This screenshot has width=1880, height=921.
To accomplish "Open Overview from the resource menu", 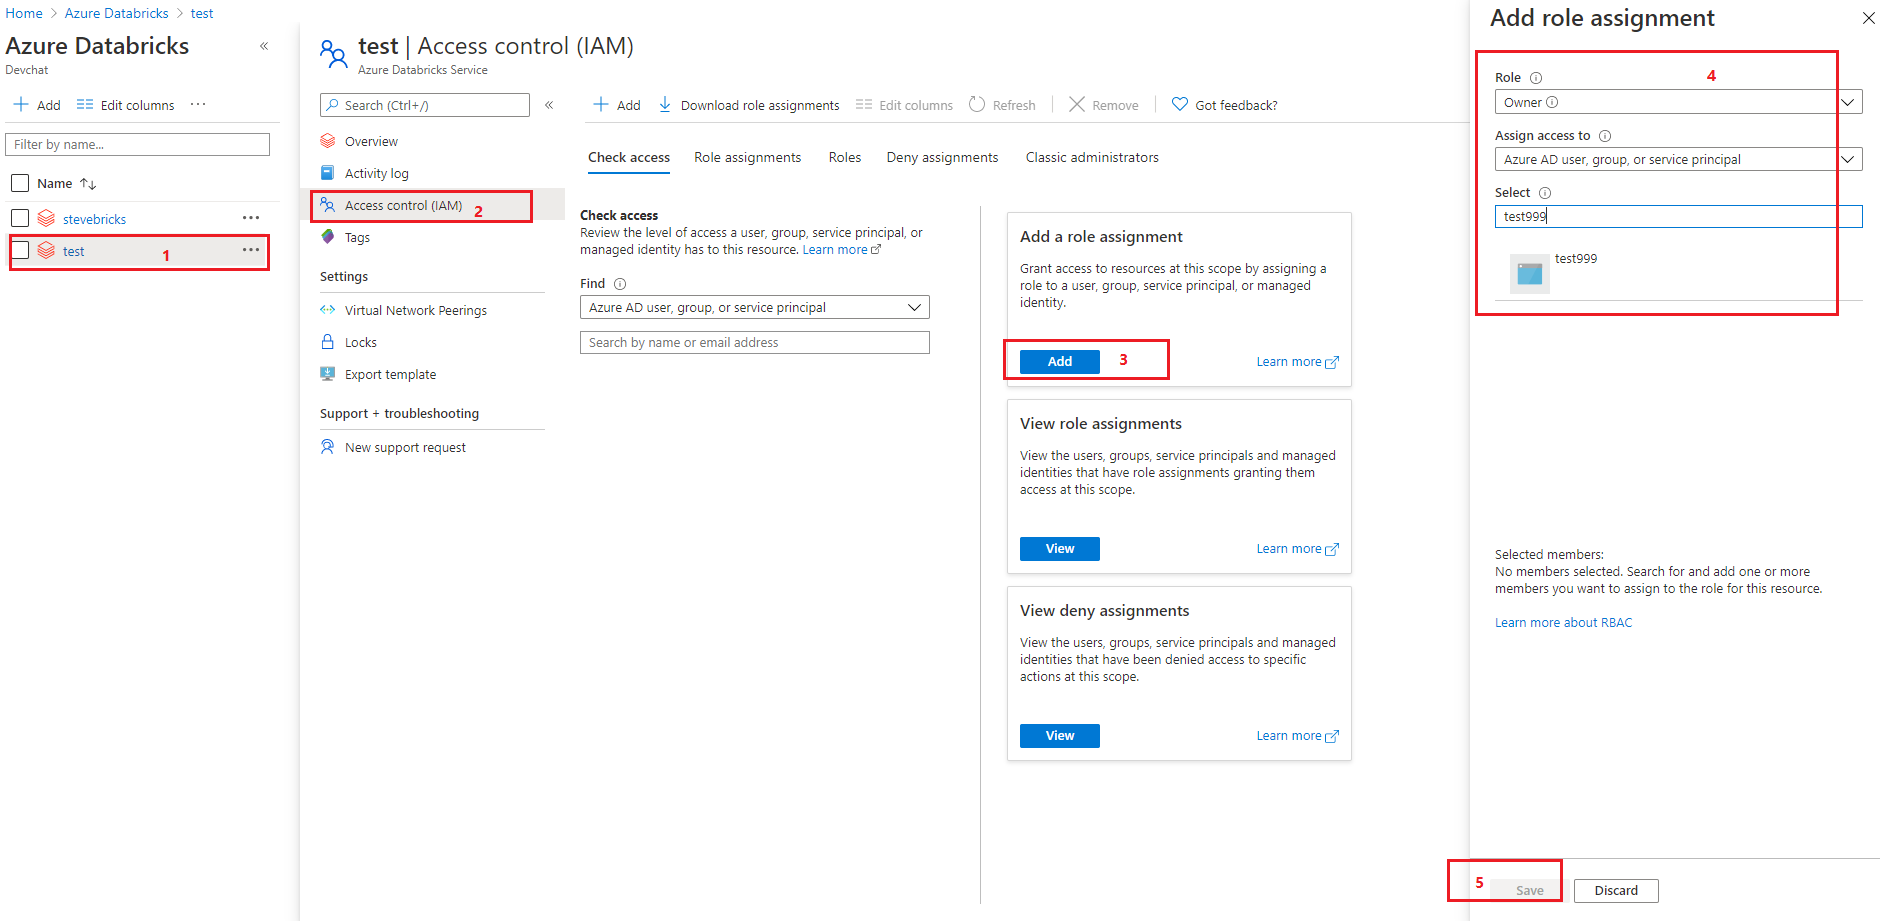I will [x=371, y=141].
